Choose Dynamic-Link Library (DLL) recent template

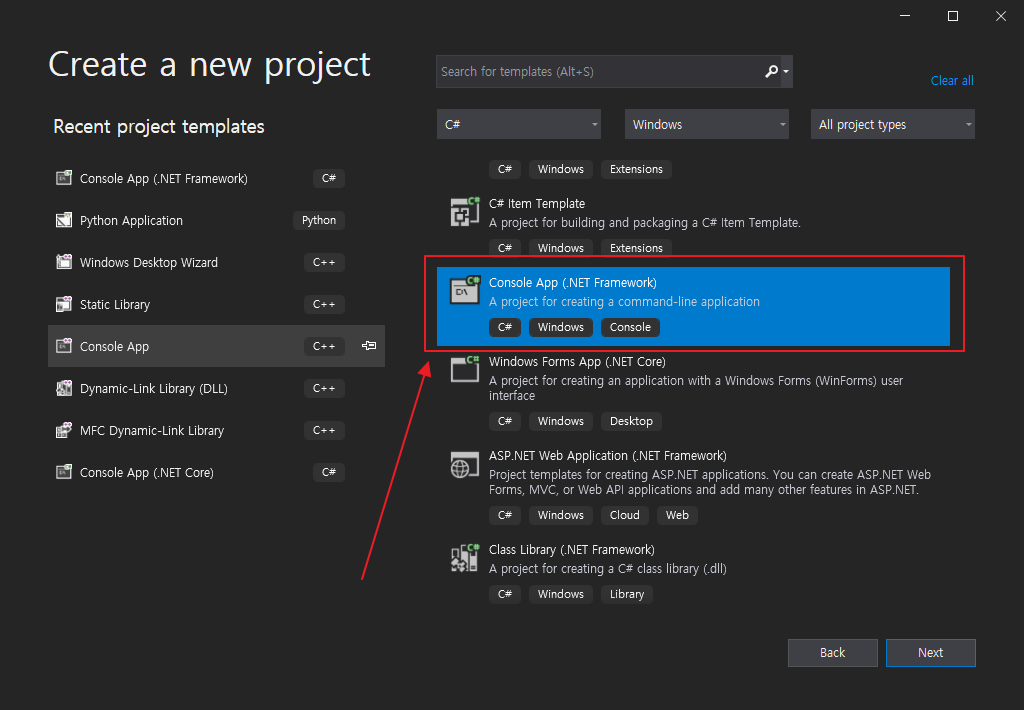pos(216,388)
